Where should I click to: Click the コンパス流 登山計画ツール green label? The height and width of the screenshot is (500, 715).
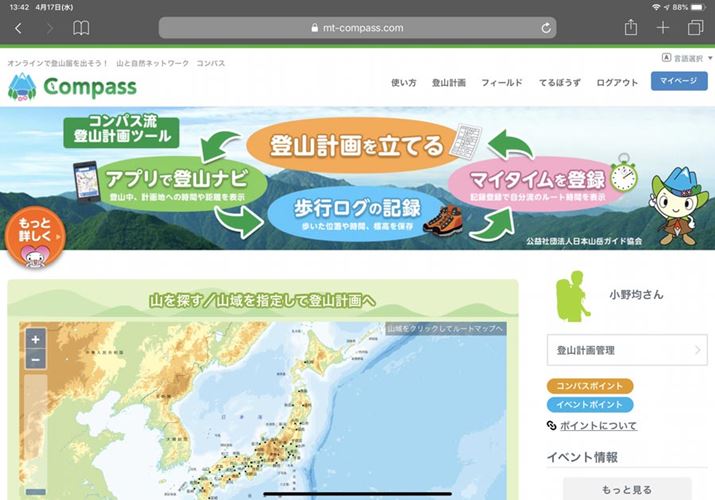121,132
